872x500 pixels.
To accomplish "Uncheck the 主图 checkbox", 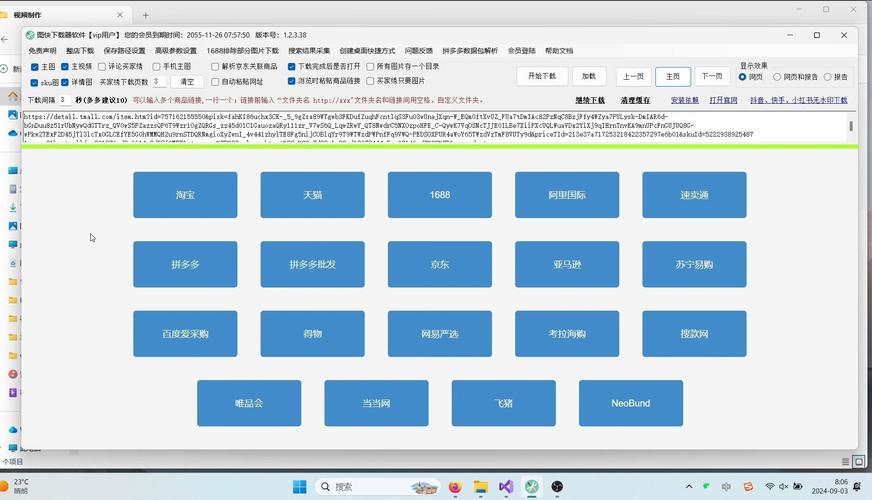I will click(x=34, y=67).
